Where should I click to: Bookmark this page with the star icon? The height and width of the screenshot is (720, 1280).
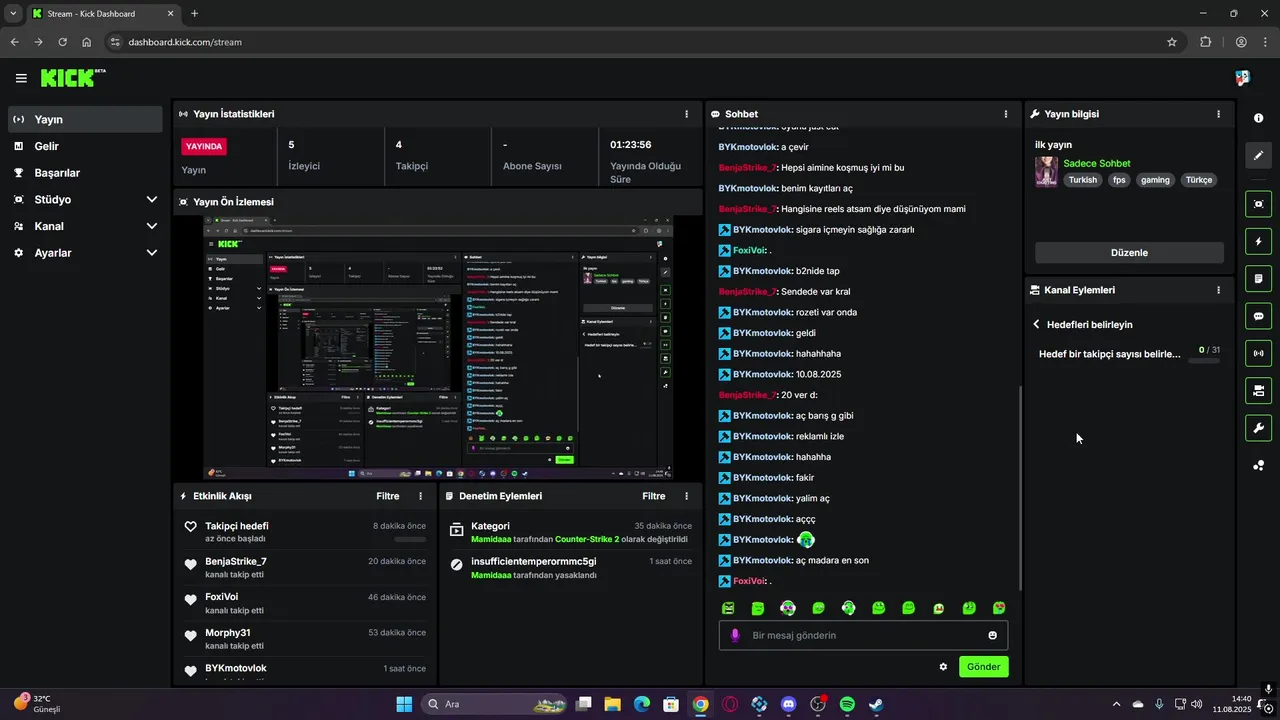1171,42
